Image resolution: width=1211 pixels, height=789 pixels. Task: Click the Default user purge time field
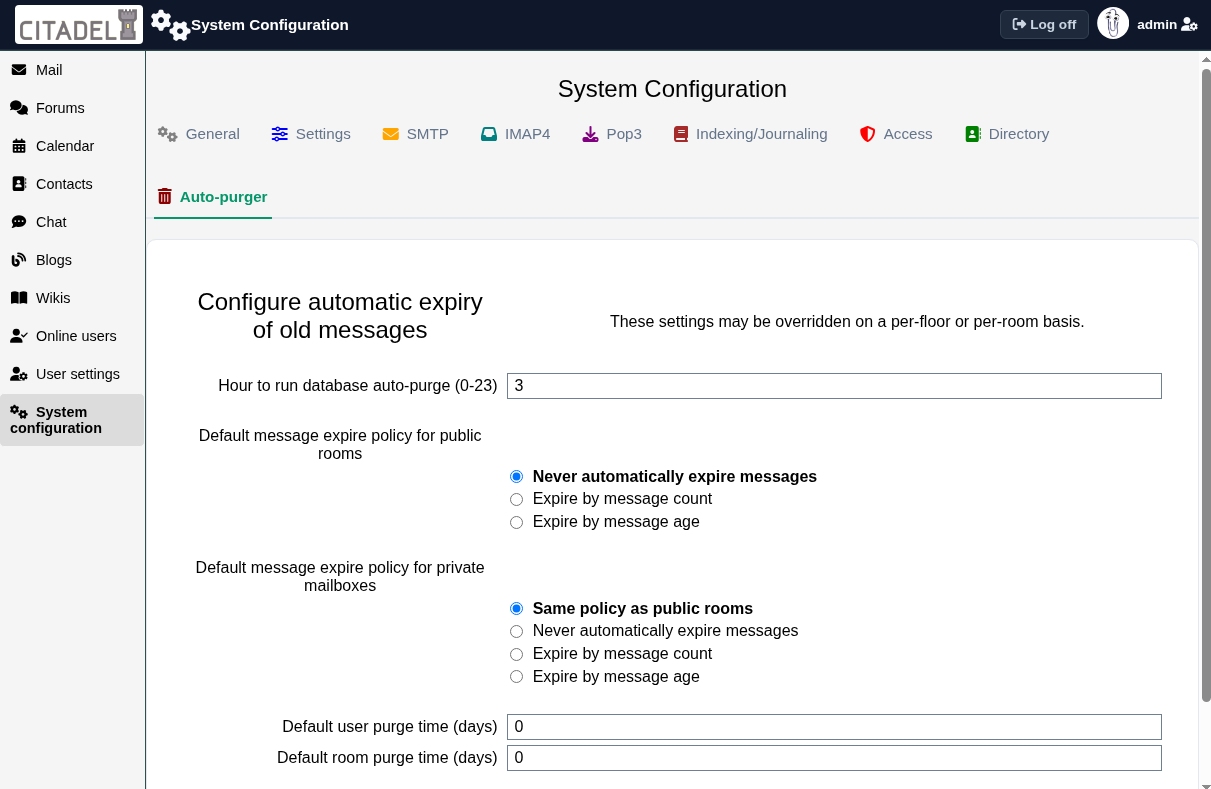[834, 727]
